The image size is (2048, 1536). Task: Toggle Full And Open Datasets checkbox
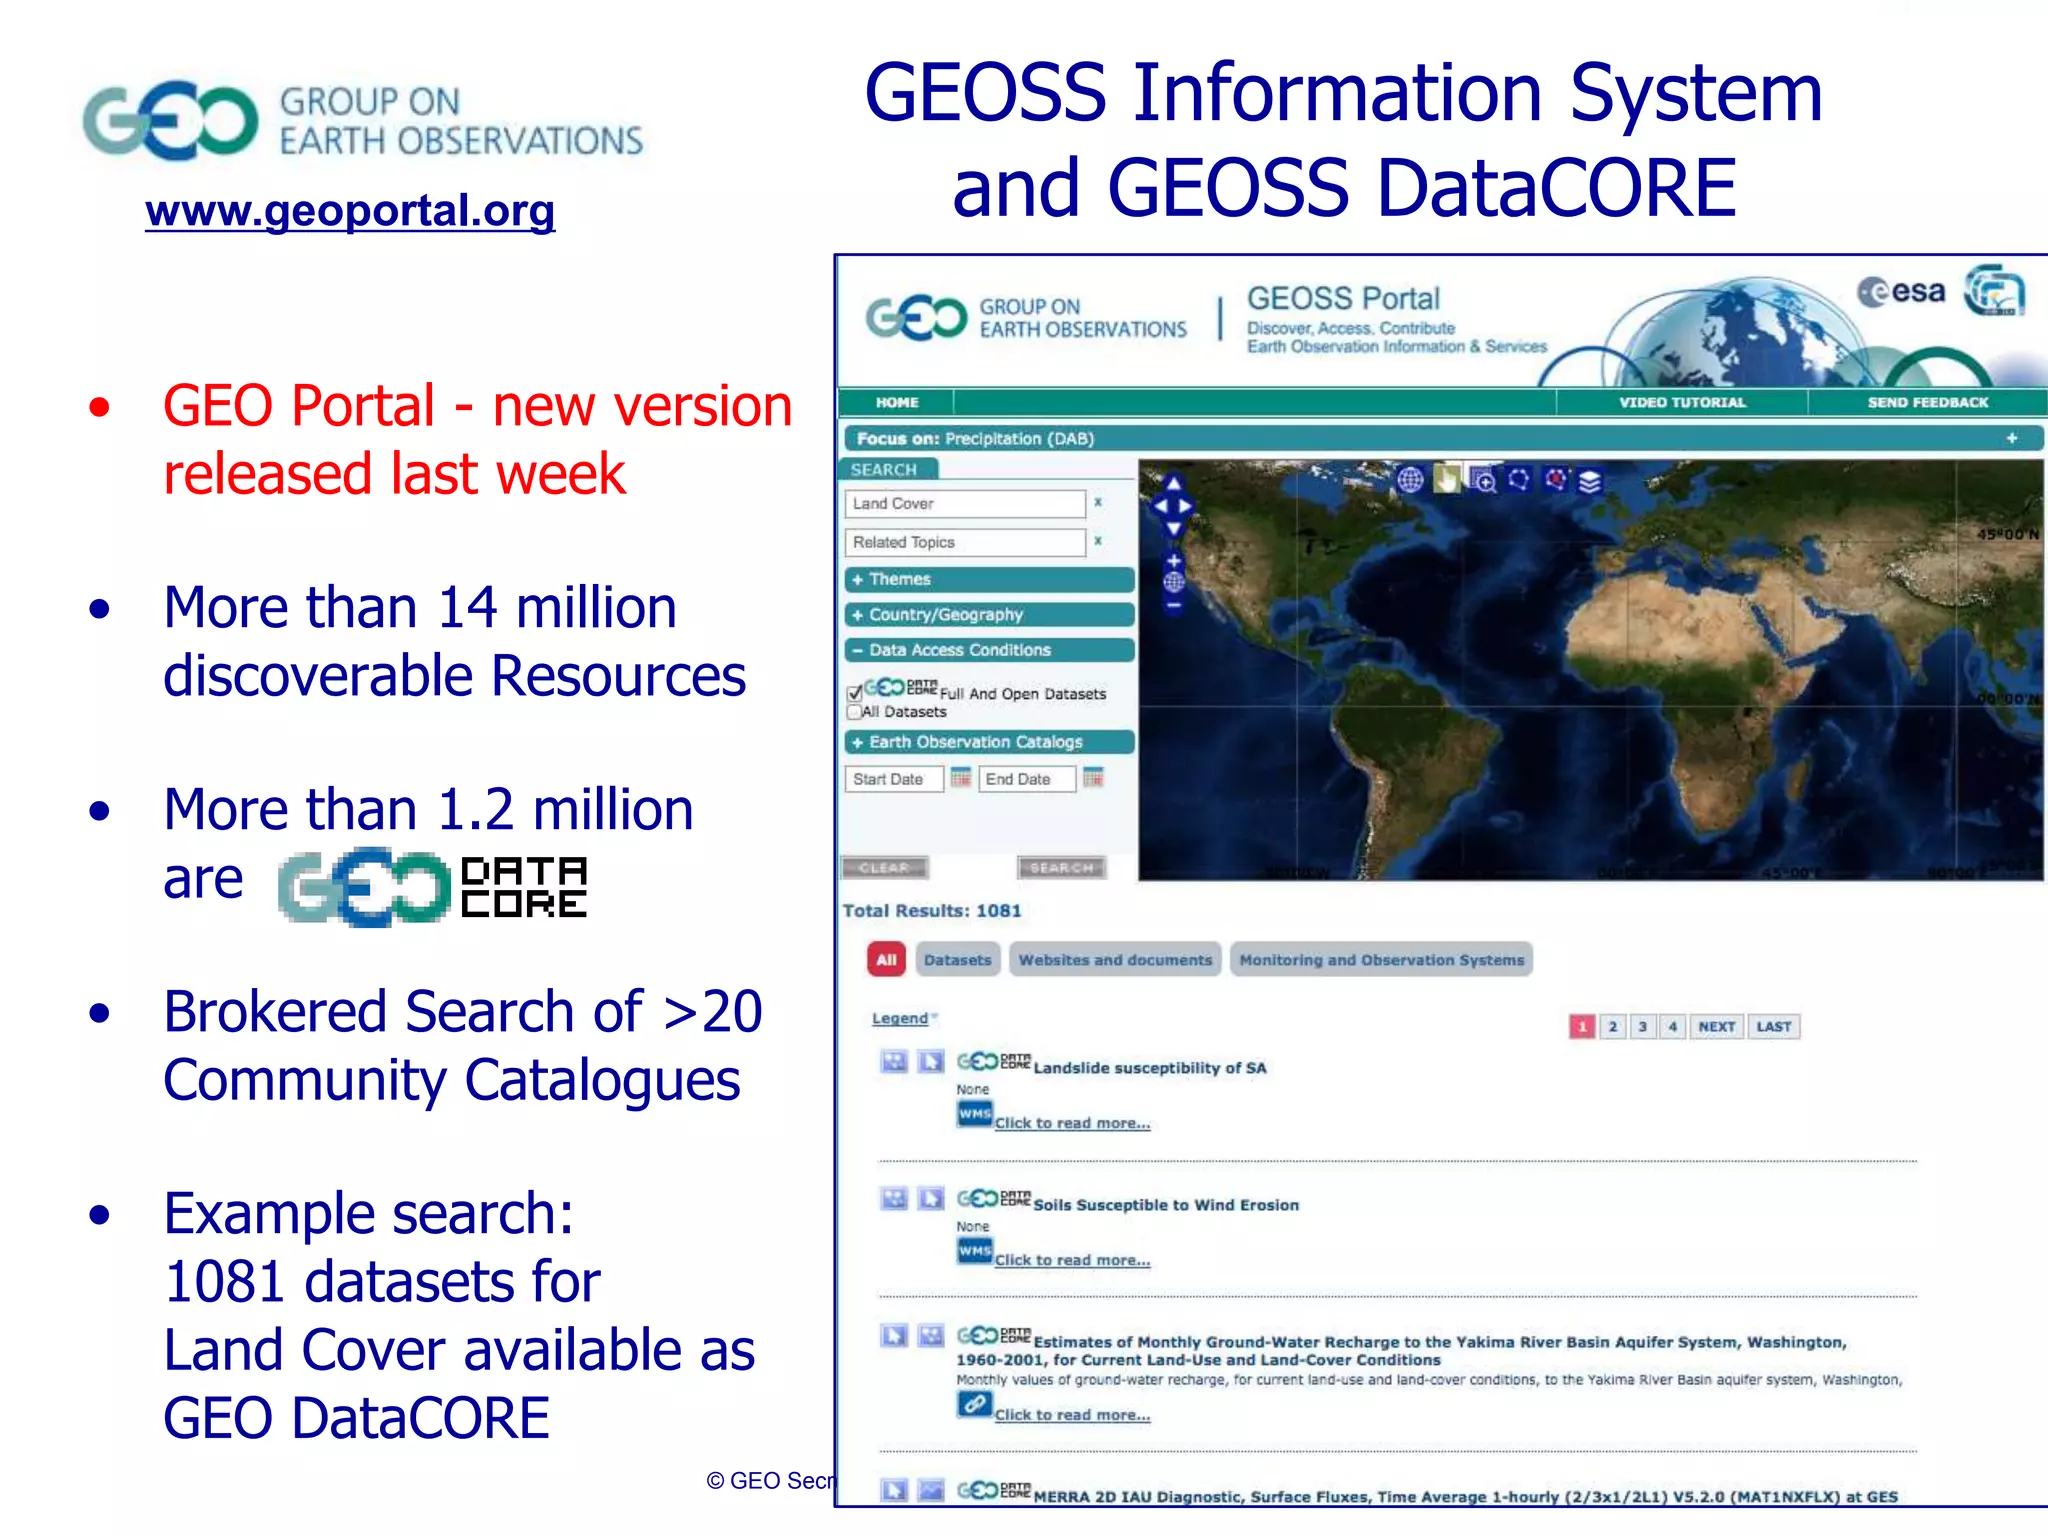[855, 693]
